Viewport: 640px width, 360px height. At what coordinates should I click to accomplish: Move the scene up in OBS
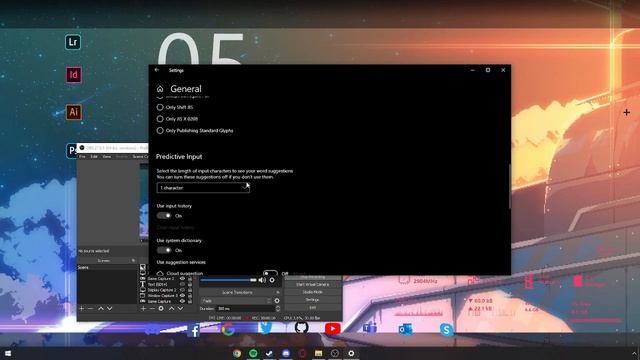101,309
